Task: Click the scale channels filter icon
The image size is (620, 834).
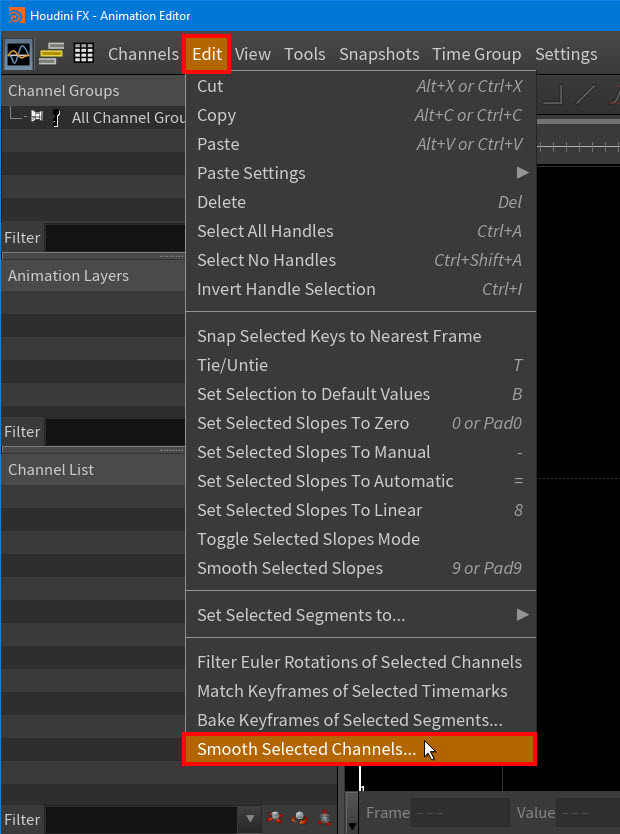Action: [324, 819]
